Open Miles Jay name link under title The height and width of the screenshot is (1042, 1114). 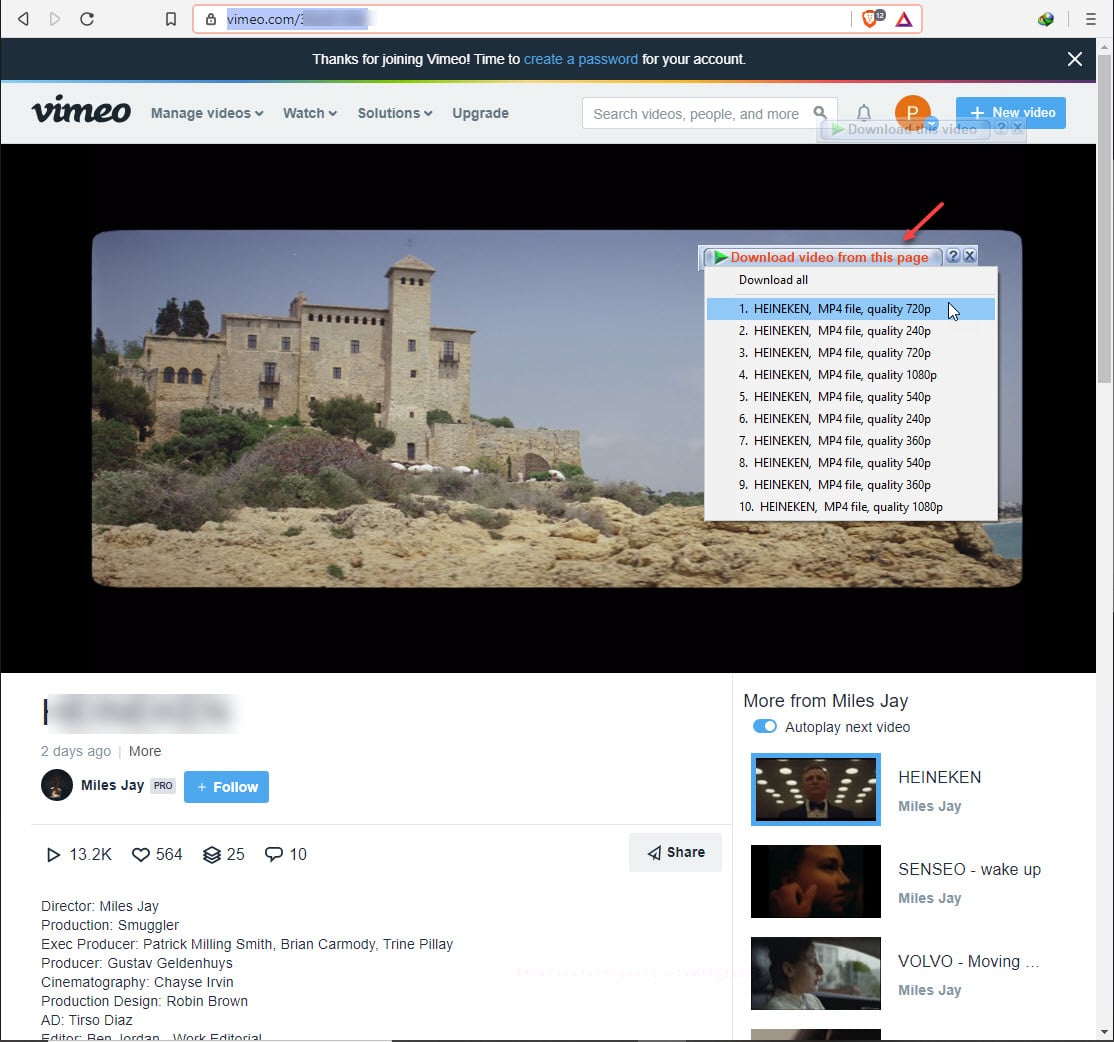(112, 785)
